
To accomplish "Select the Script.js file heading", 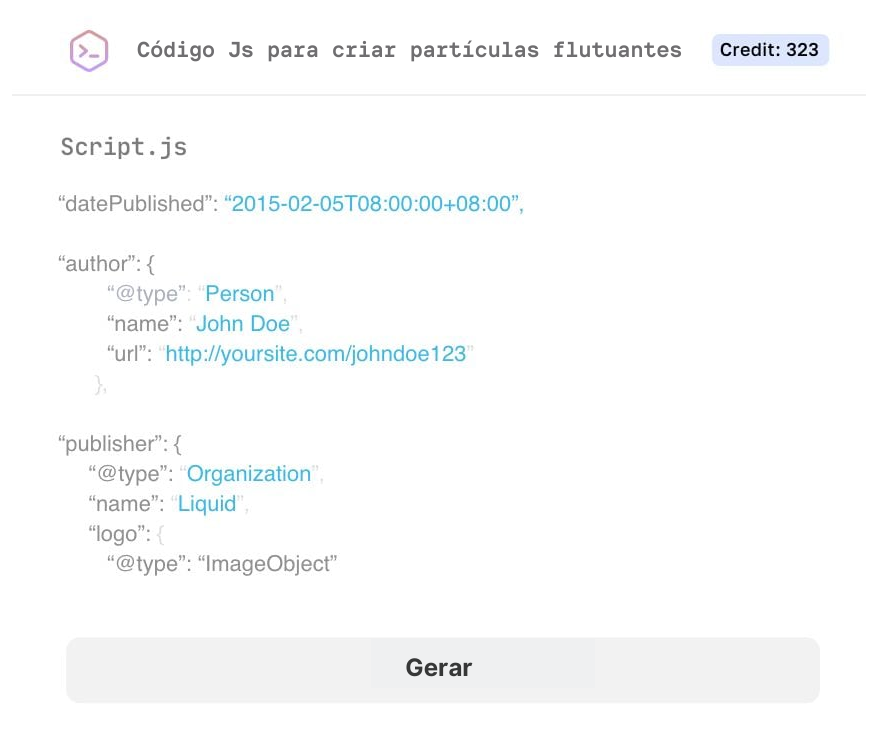I will (x=123, y=147).
